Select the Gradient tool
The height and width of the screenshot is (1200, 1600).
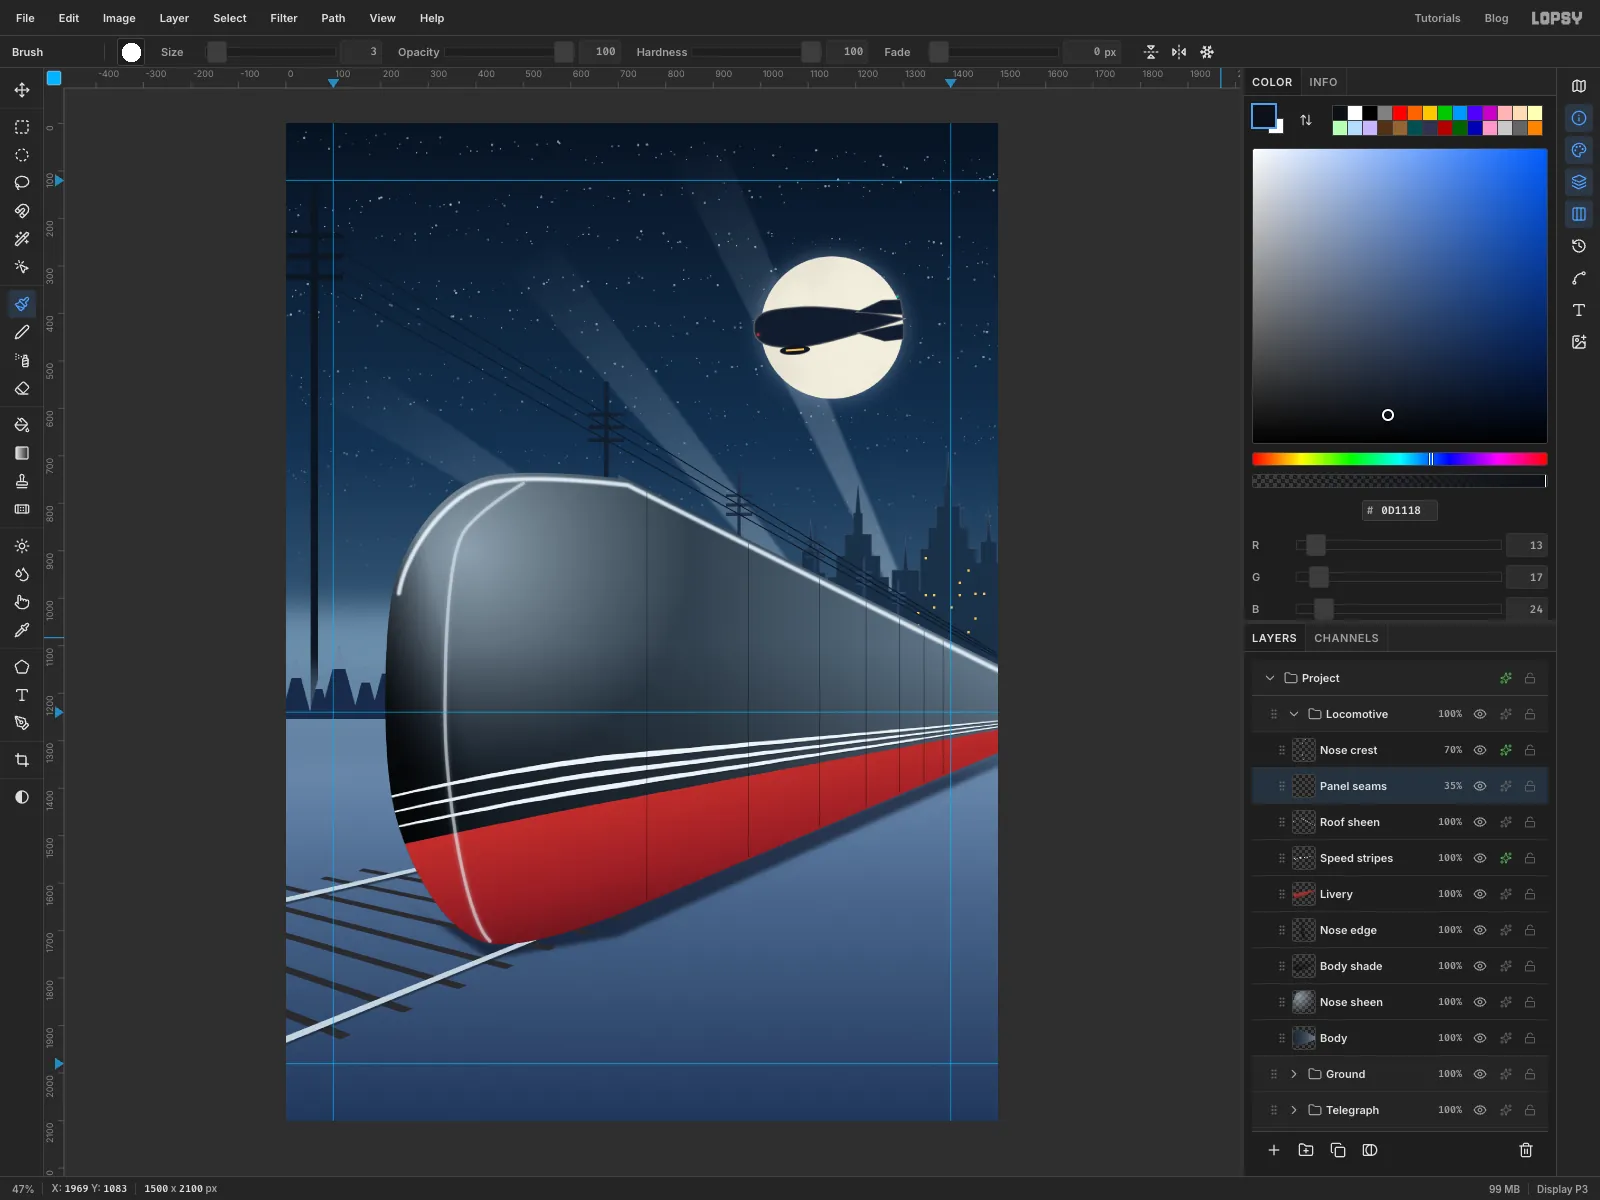(22, 453)
